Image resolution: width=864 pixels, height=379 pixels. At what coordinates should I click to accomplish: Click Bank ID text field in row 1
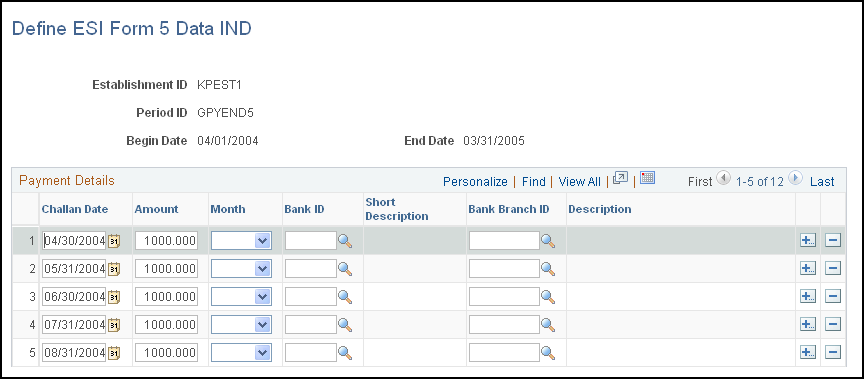(x=311, y=241)
